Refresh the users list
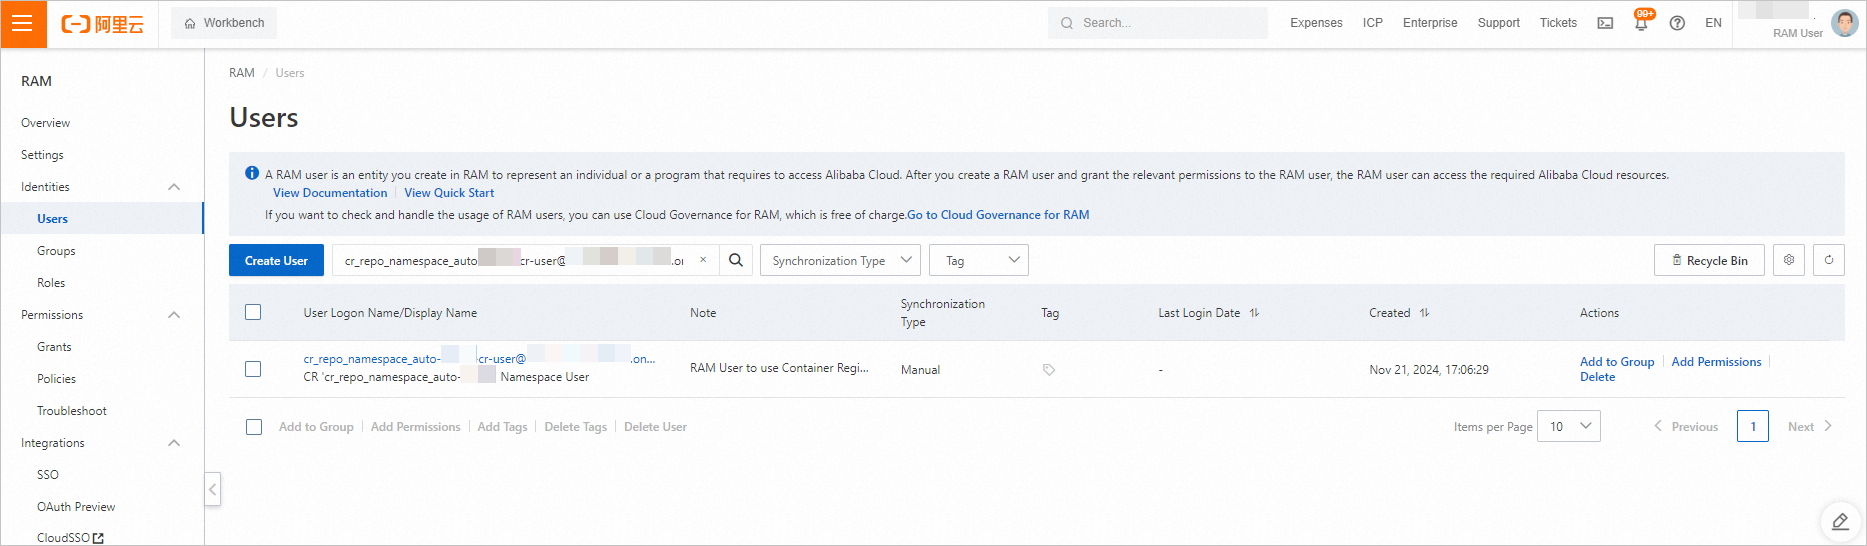1867x546 pixels. pyautogui.click(x=1829, y=260)
